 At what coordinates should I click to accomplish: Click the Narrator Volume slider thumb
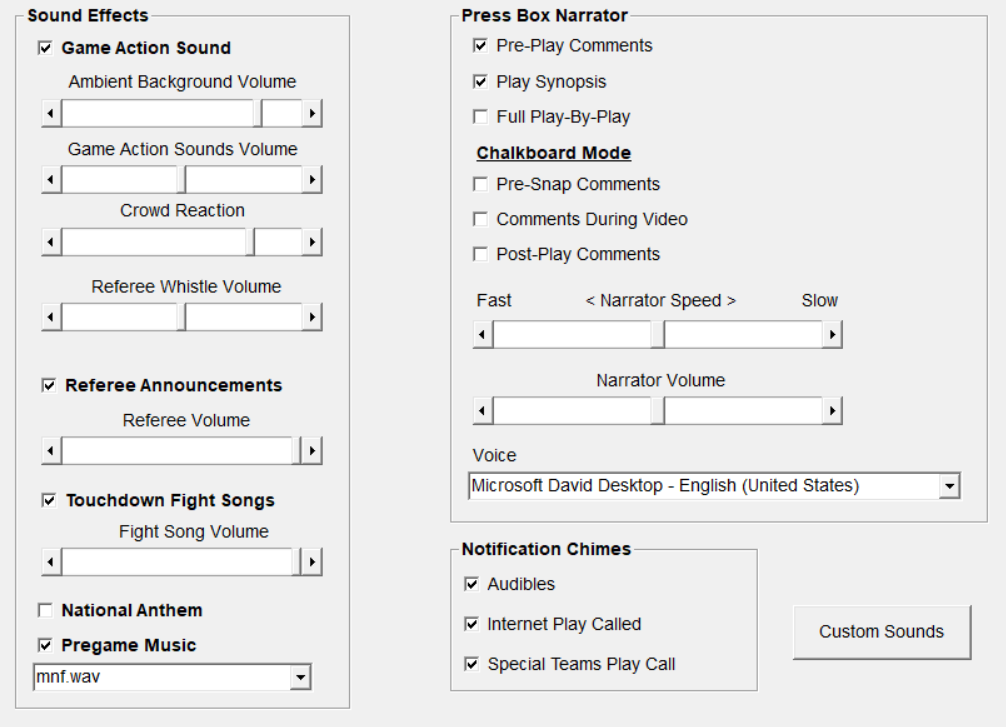(x=657, y=410)
